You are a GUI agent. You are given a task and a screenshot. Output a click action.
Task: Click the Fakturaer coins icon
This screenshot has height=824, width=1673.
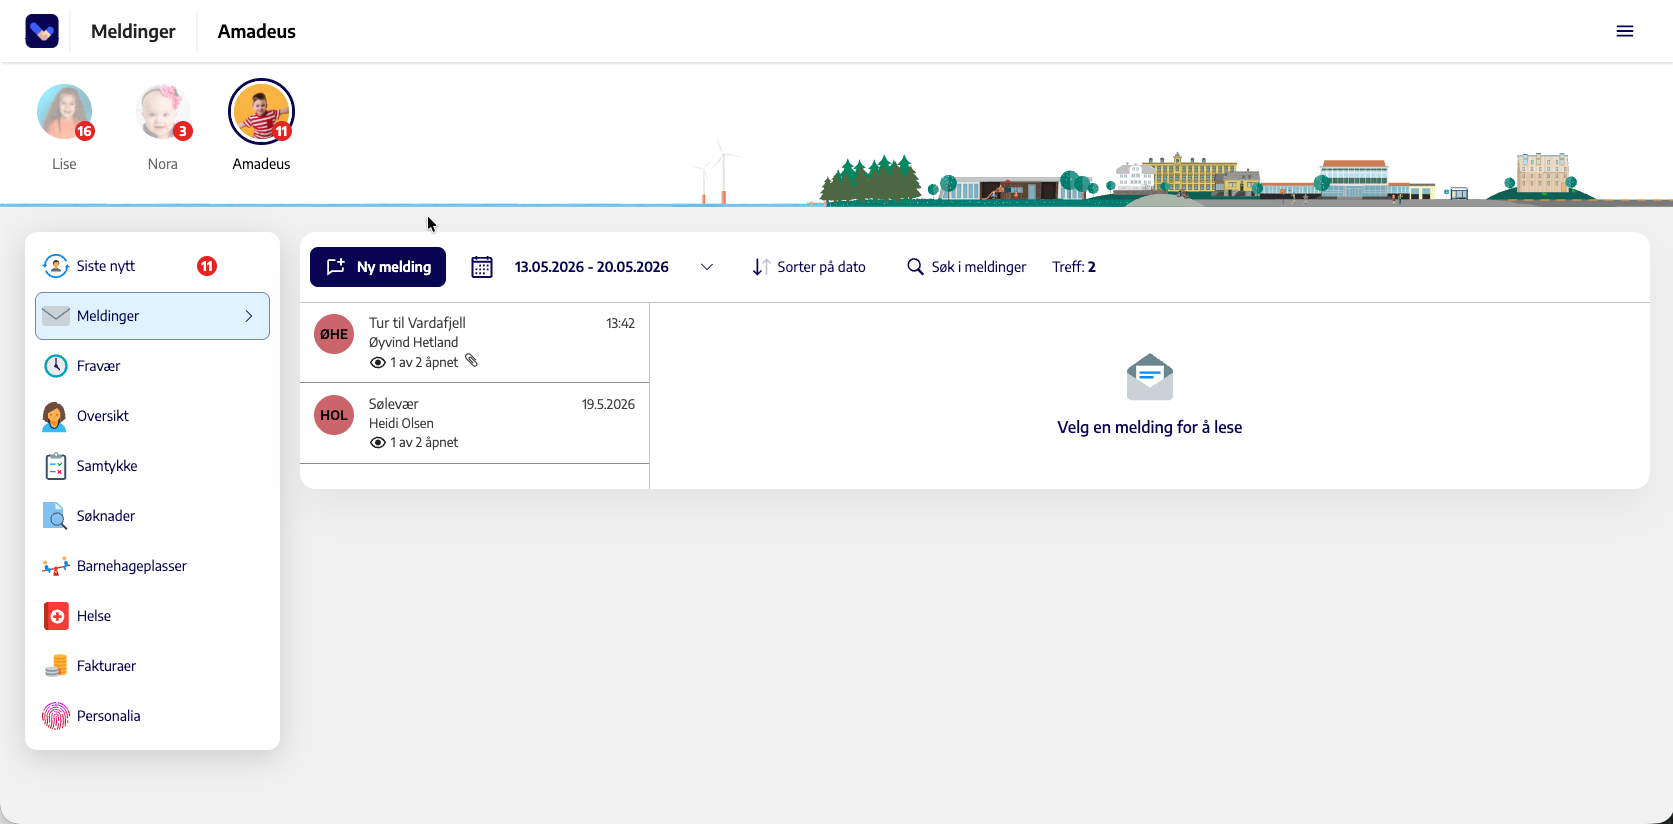click(x=56, y=666)
